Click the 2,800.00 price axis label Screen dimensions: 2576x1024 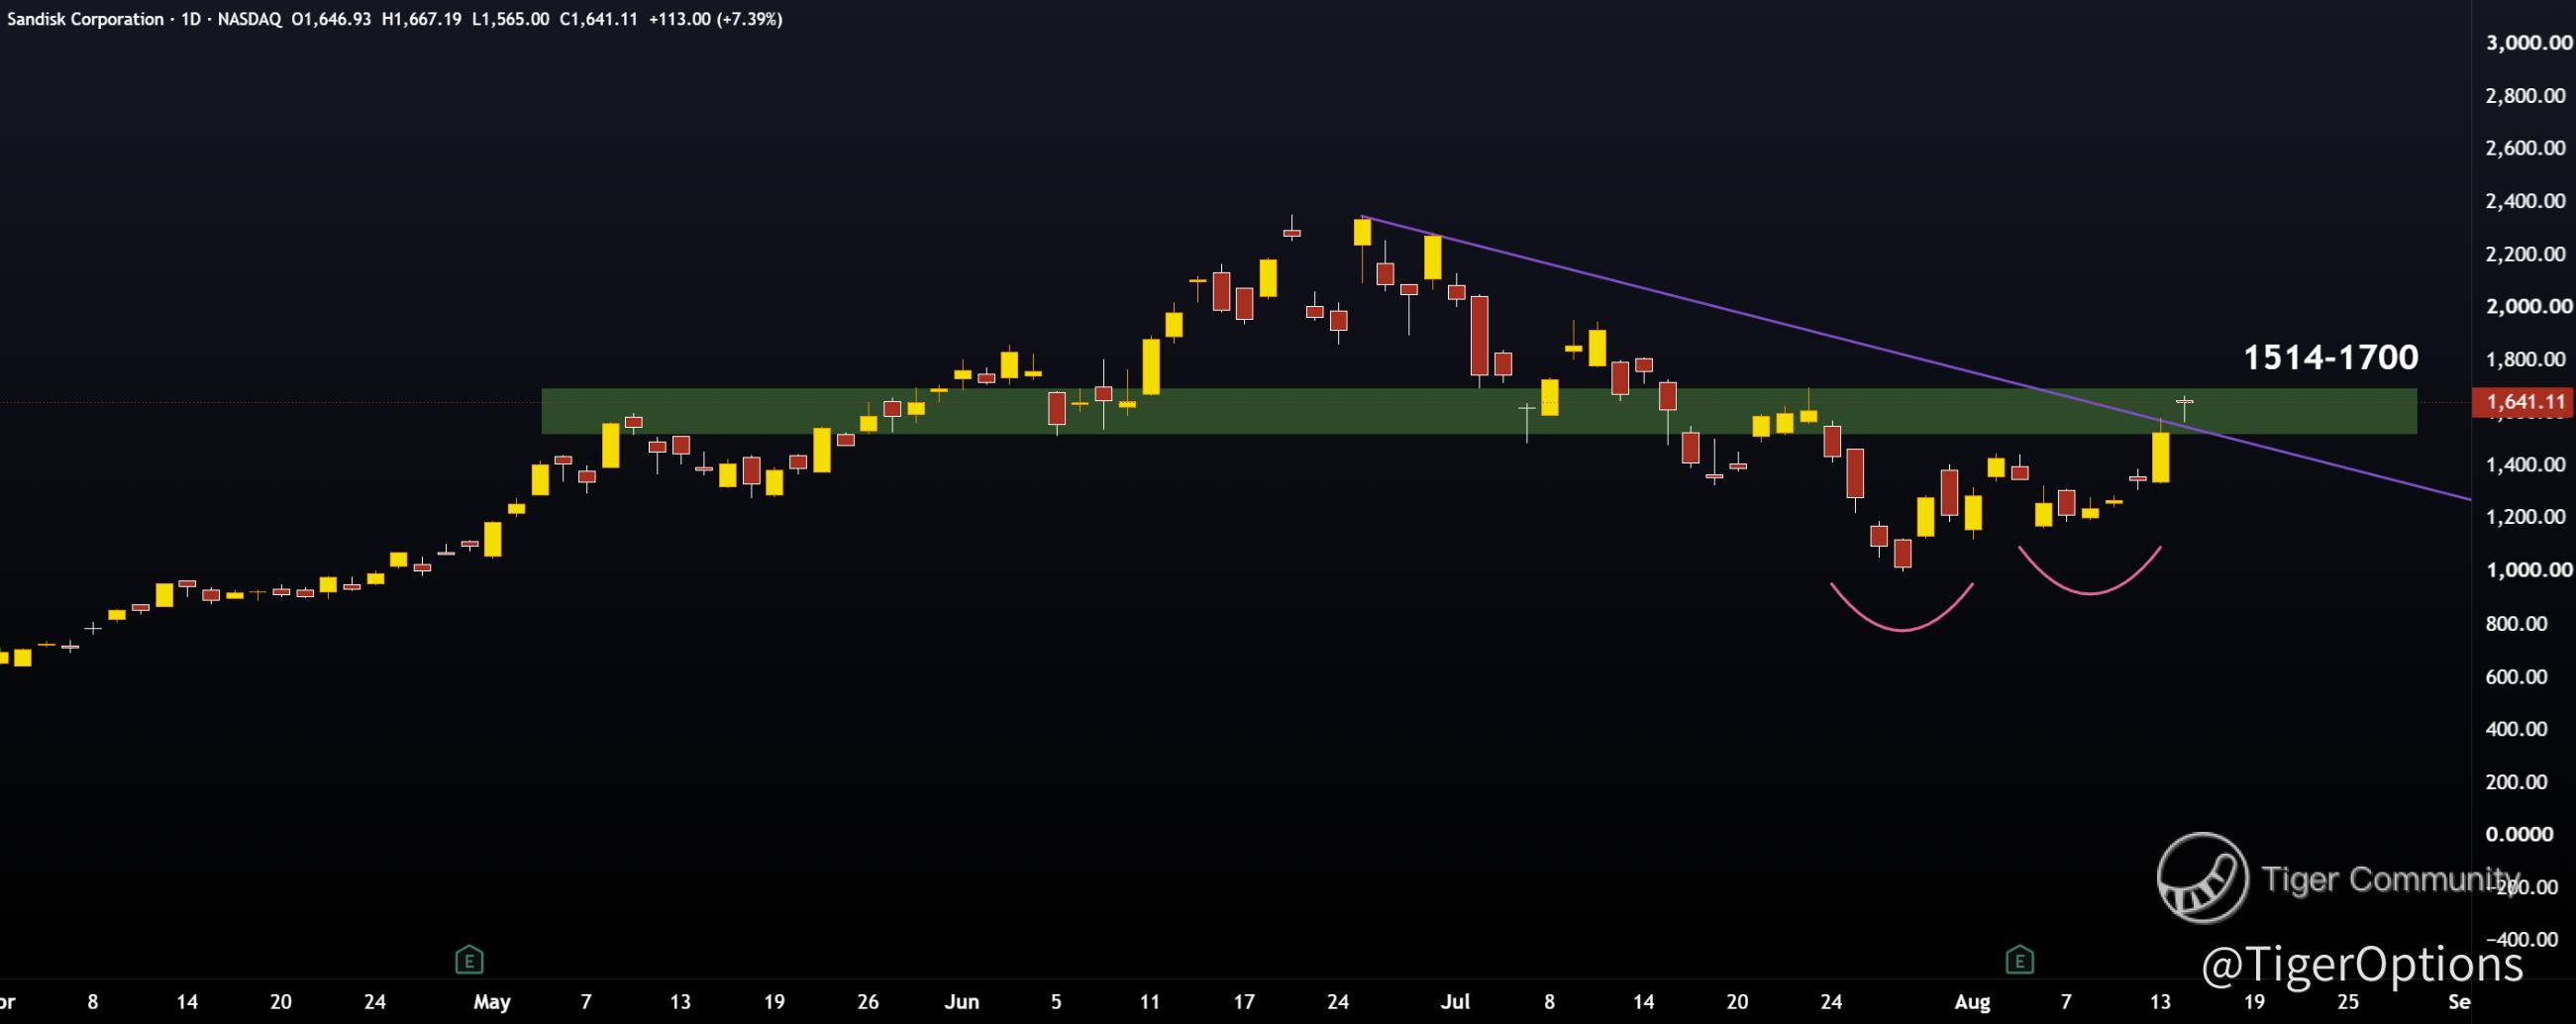coord(2525,95)
